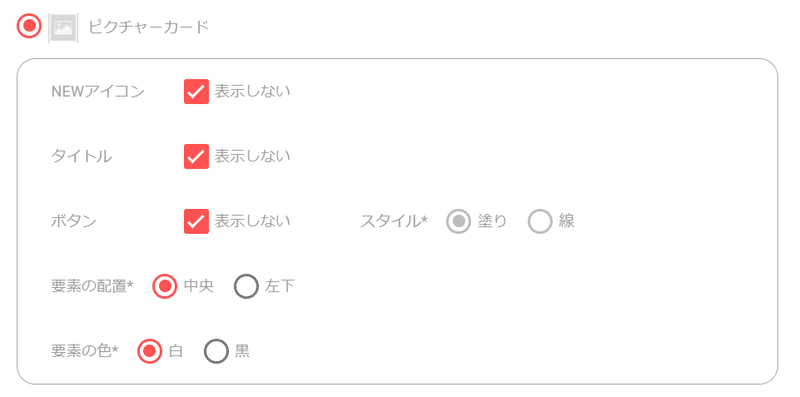
Task: Click 表示しない text in ボタン row
Action: click(x=253, y=220)
